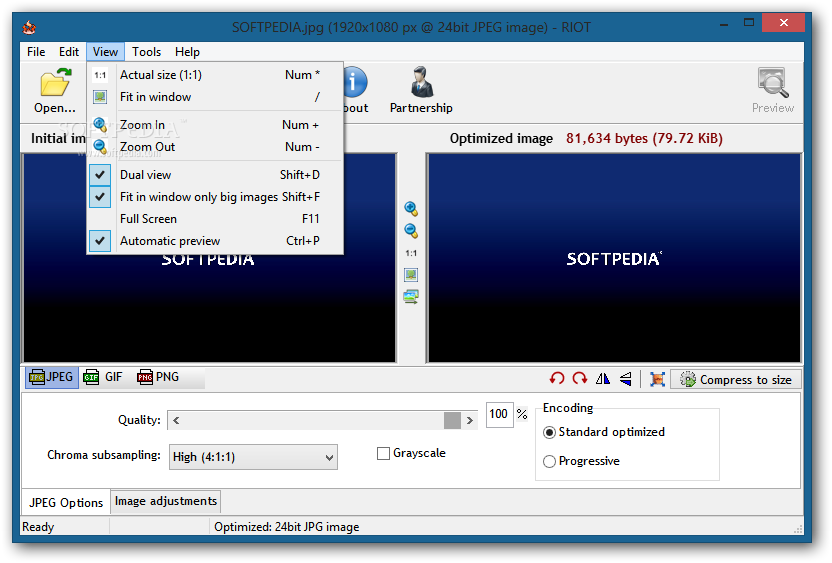Click the About info icon
The image size is (832, 563).
click(x=354, y=82)
